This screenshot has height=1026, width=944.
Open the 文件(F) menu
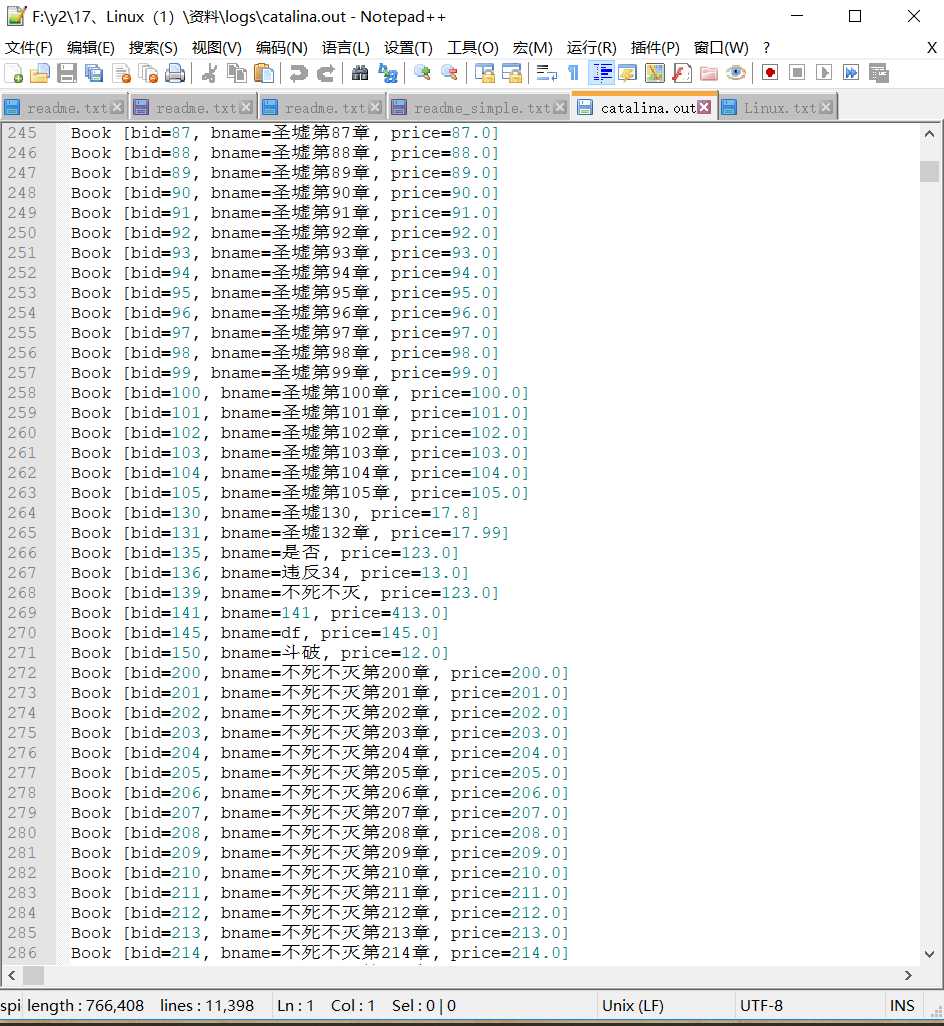(x=29, y=48)
